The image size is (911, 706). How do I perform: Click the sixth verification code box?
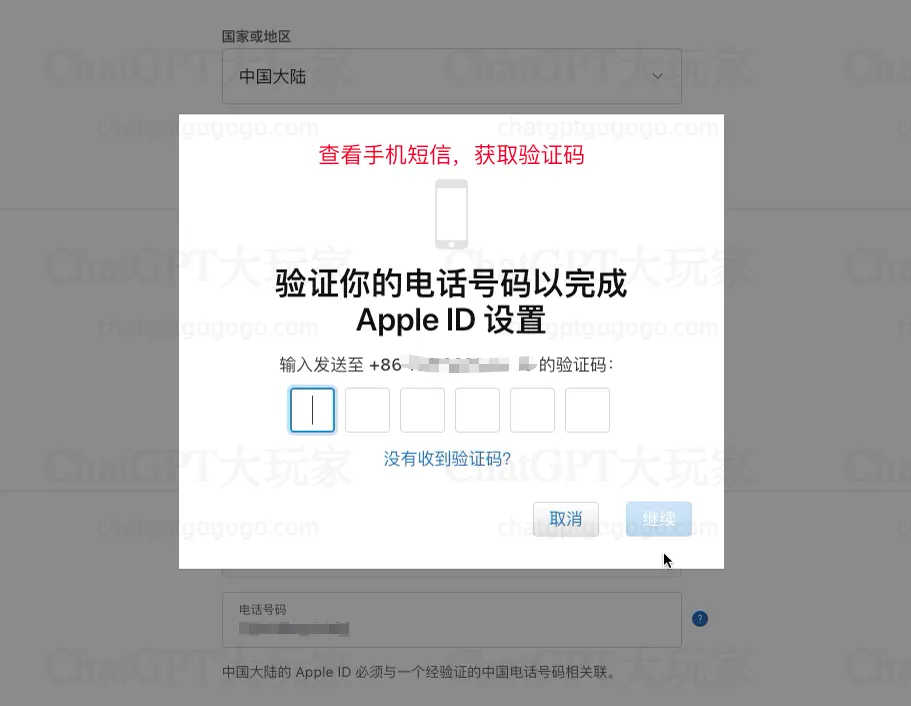pyautogui.click(x=587, y=410)
